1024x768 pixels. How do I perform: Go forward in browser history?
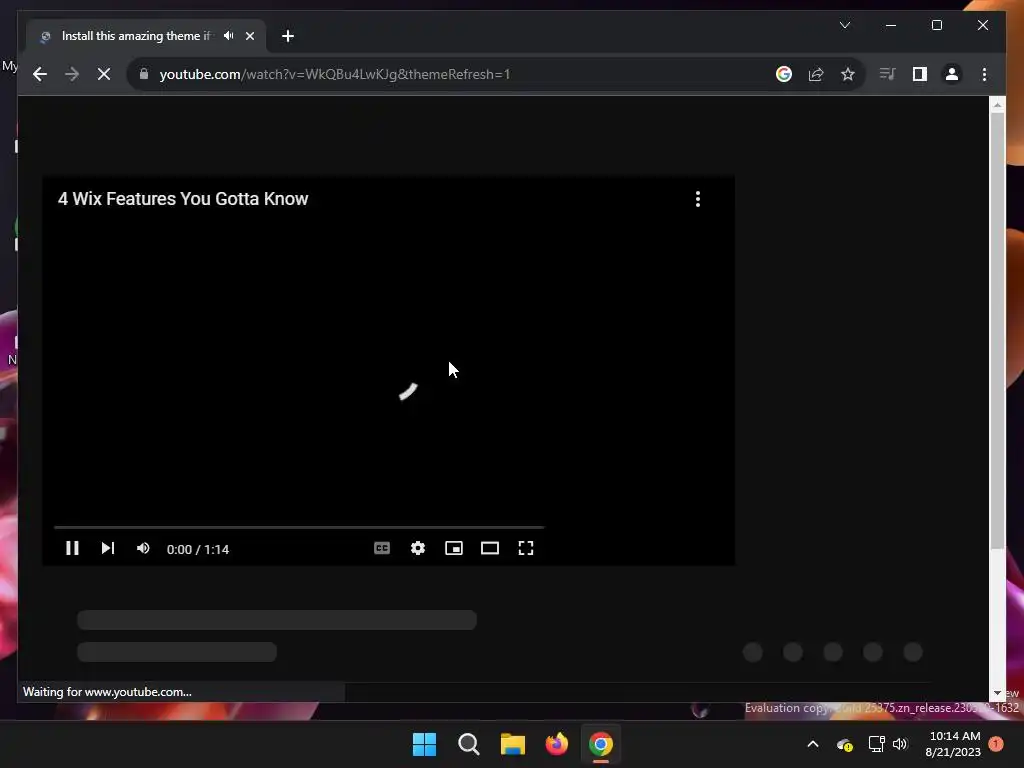click(72, 74)
